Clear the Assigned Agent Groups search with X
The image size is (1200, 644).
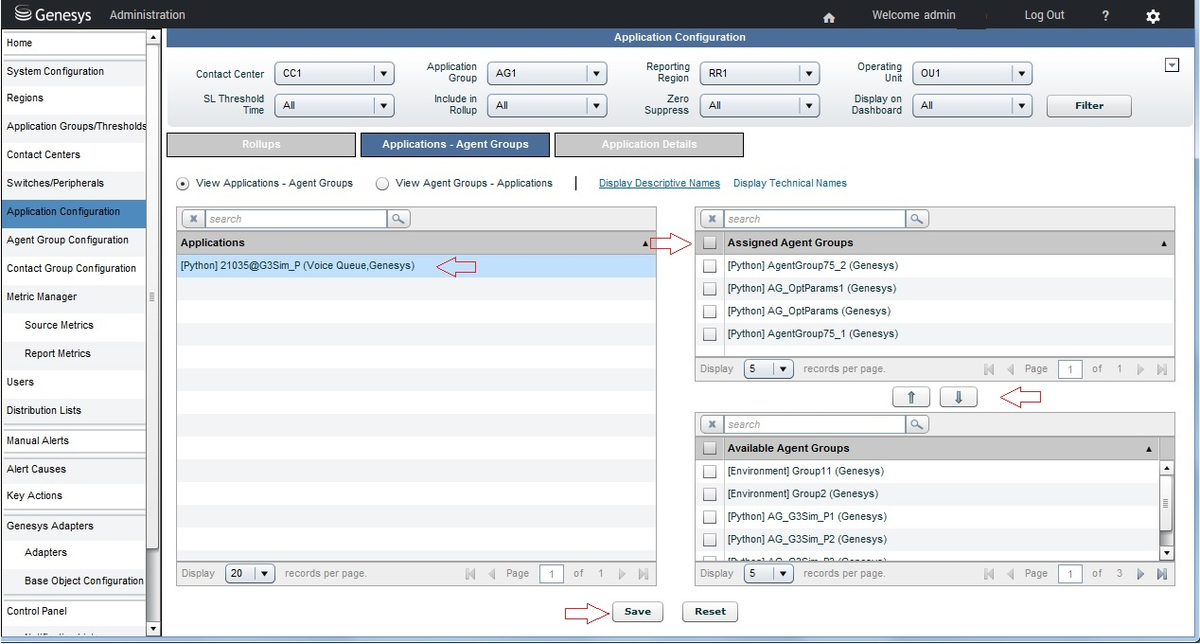click(712, 219)
